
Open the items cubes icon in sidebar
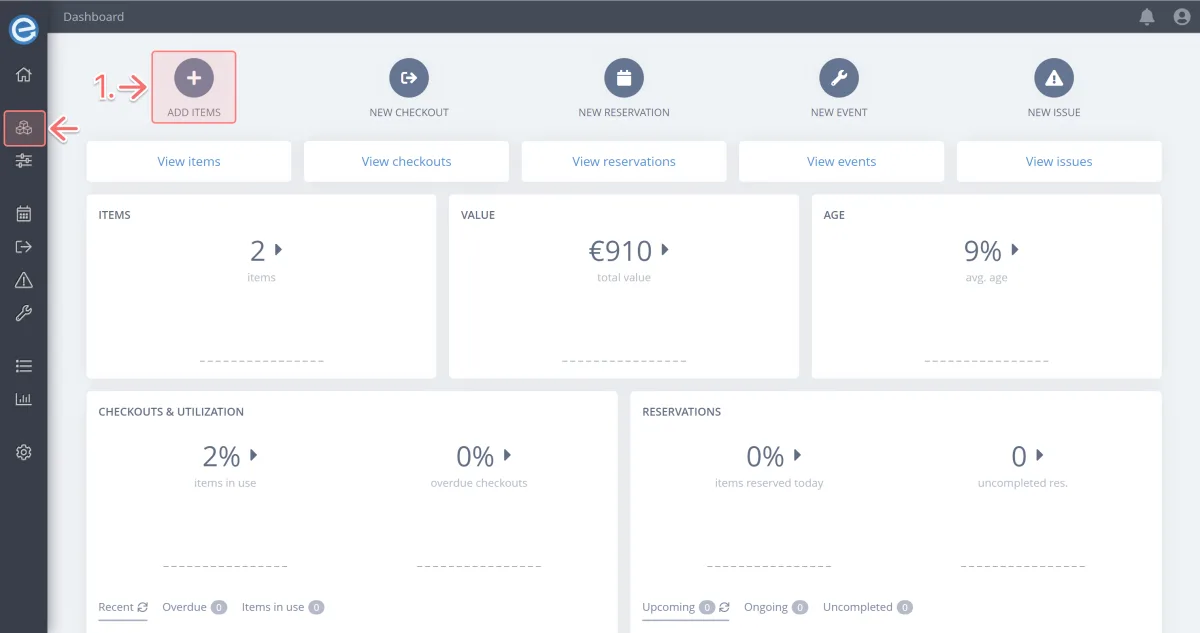pos(24,128)
